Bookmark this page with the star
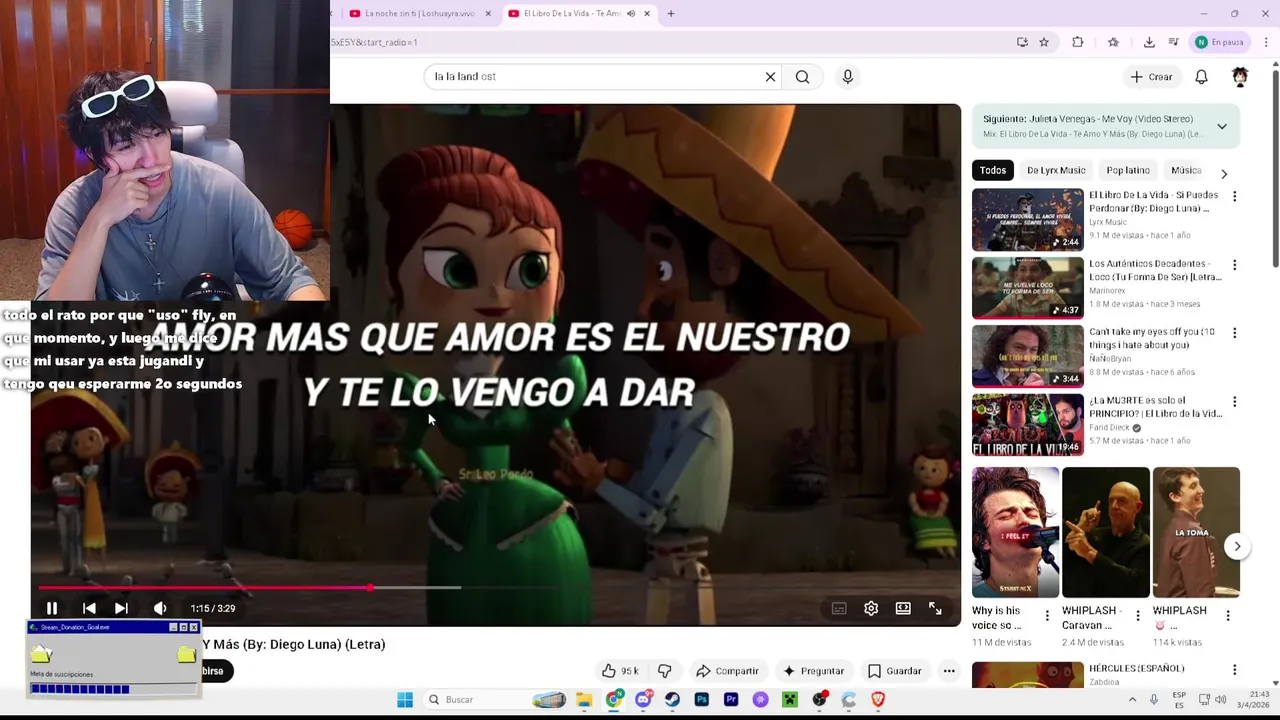The width and height of the screenshot is (1280, 720). (1044, 42)
